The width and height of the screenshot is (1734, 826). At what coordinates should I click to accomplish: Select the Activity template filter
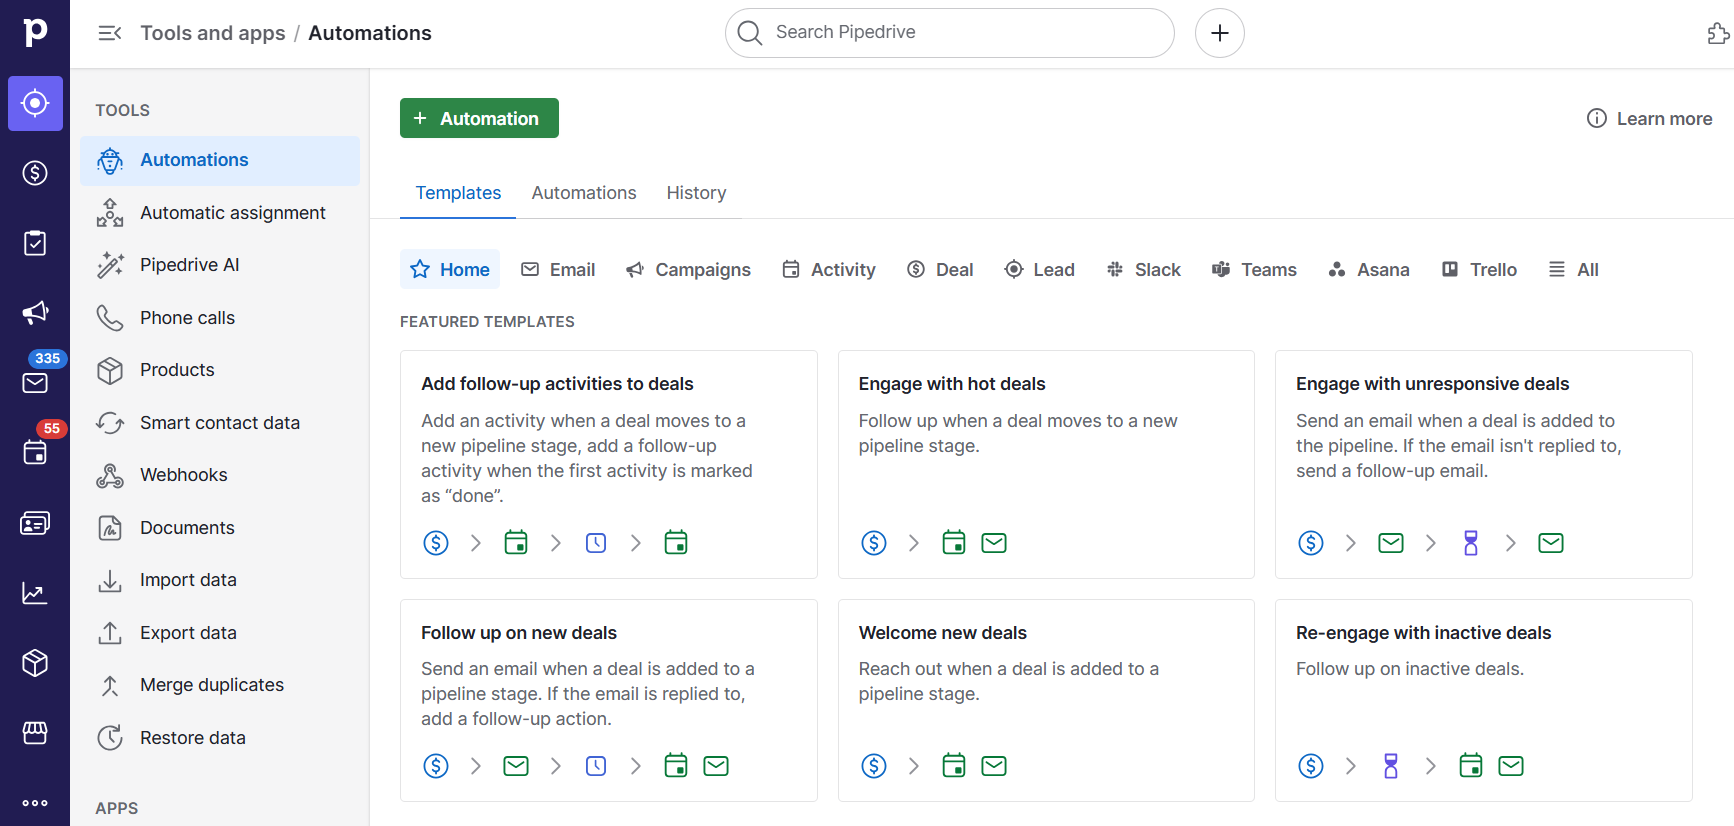pos(829,269)
